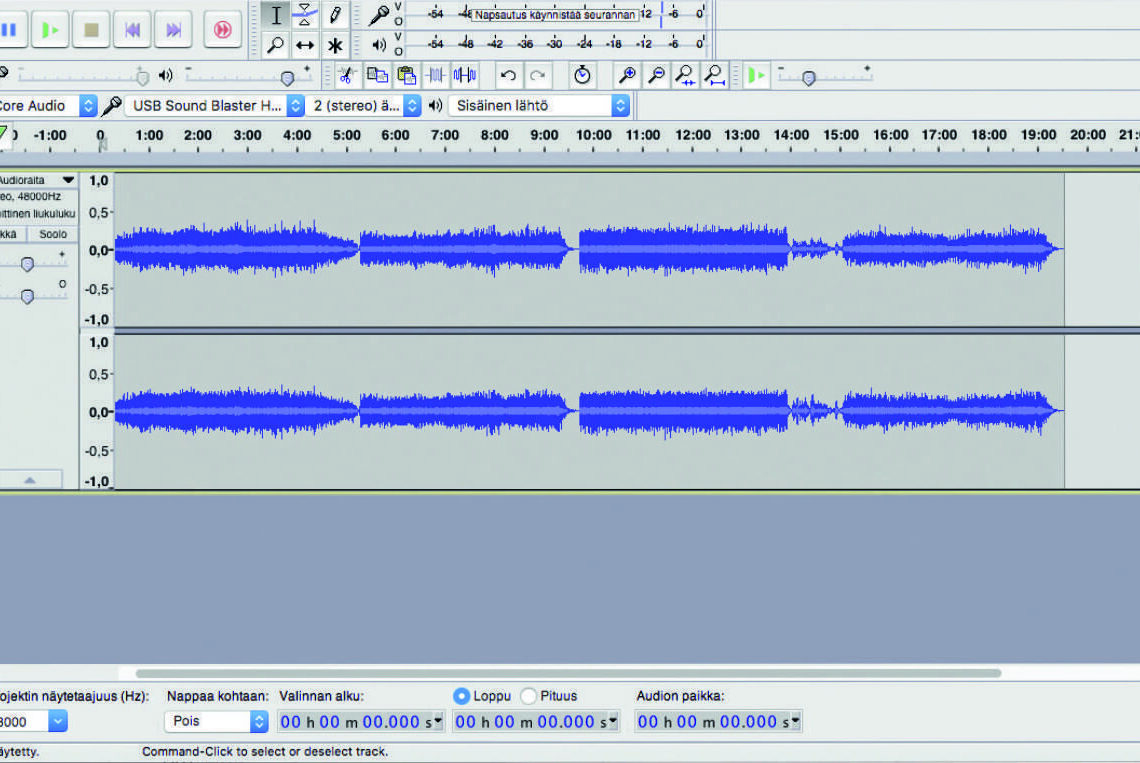The height and width of the screenshot is (763, 1140).
Task: Select the Envelope tool
Action: [x=305, y=16]
